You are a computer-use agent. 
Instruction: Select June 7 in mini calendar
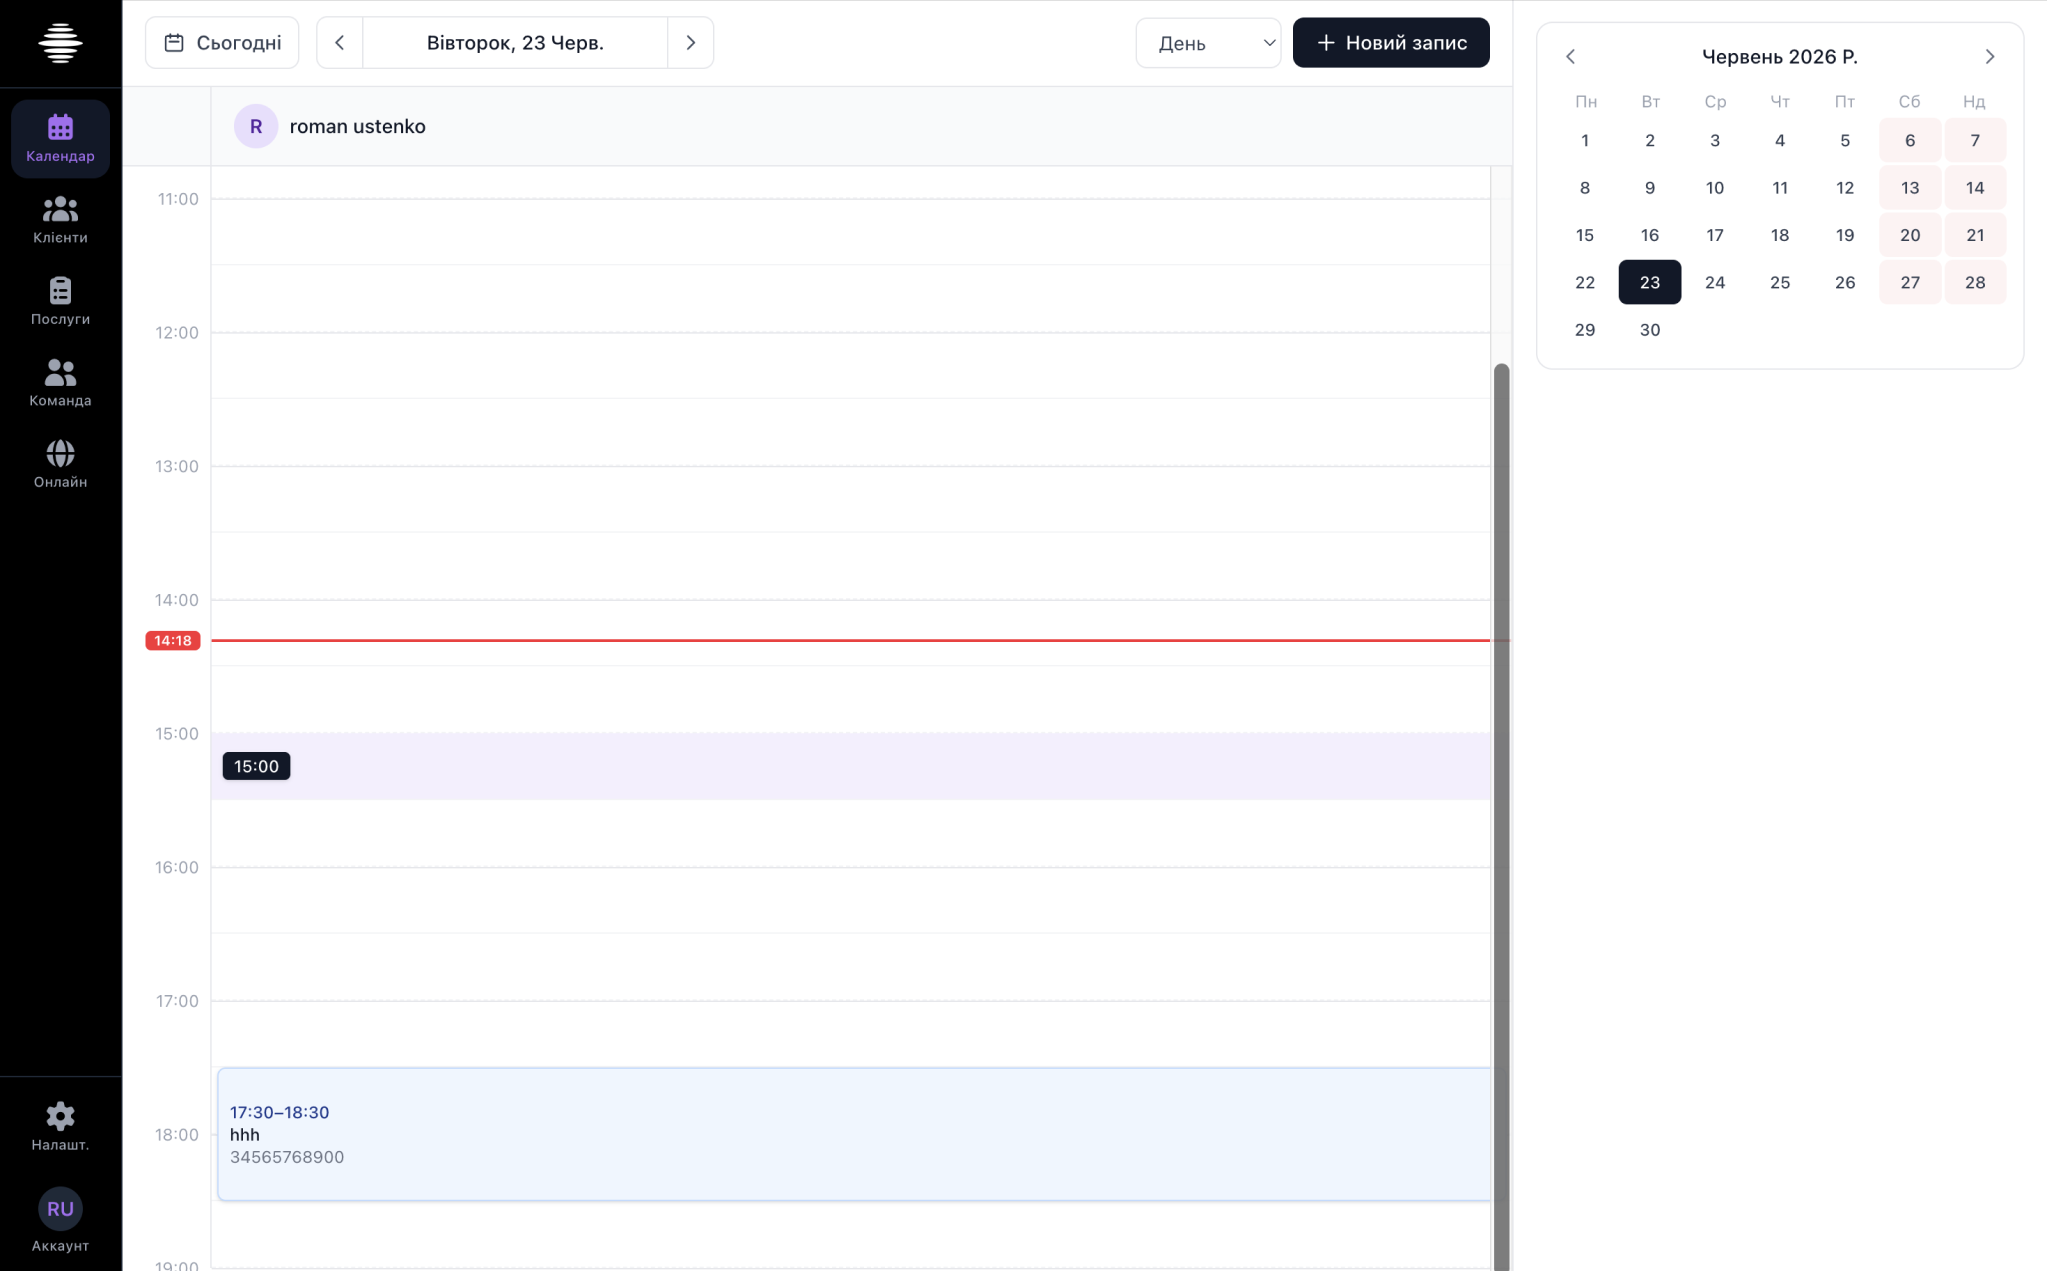1975,140
